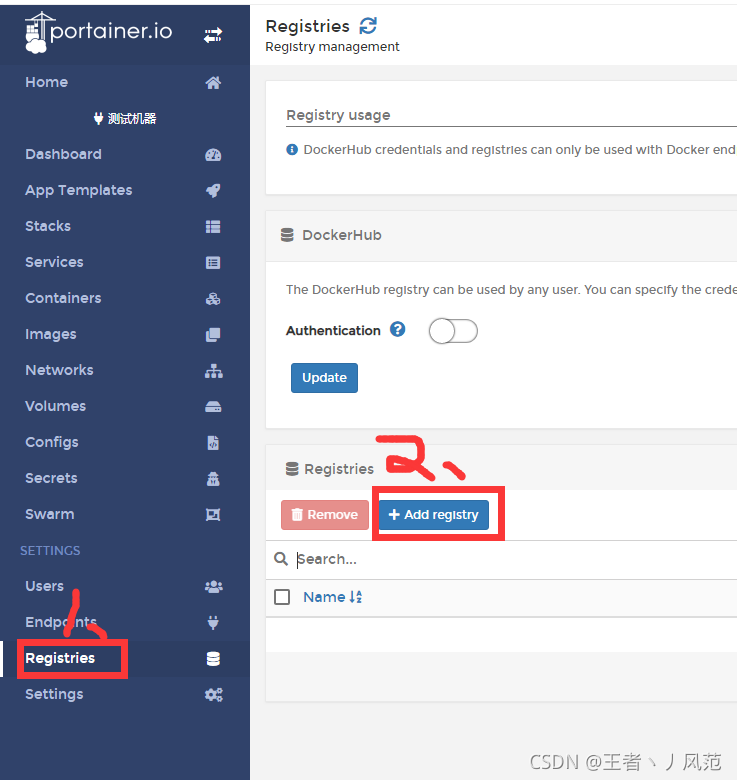Click the Containers cubes icon

click(213, 299)
